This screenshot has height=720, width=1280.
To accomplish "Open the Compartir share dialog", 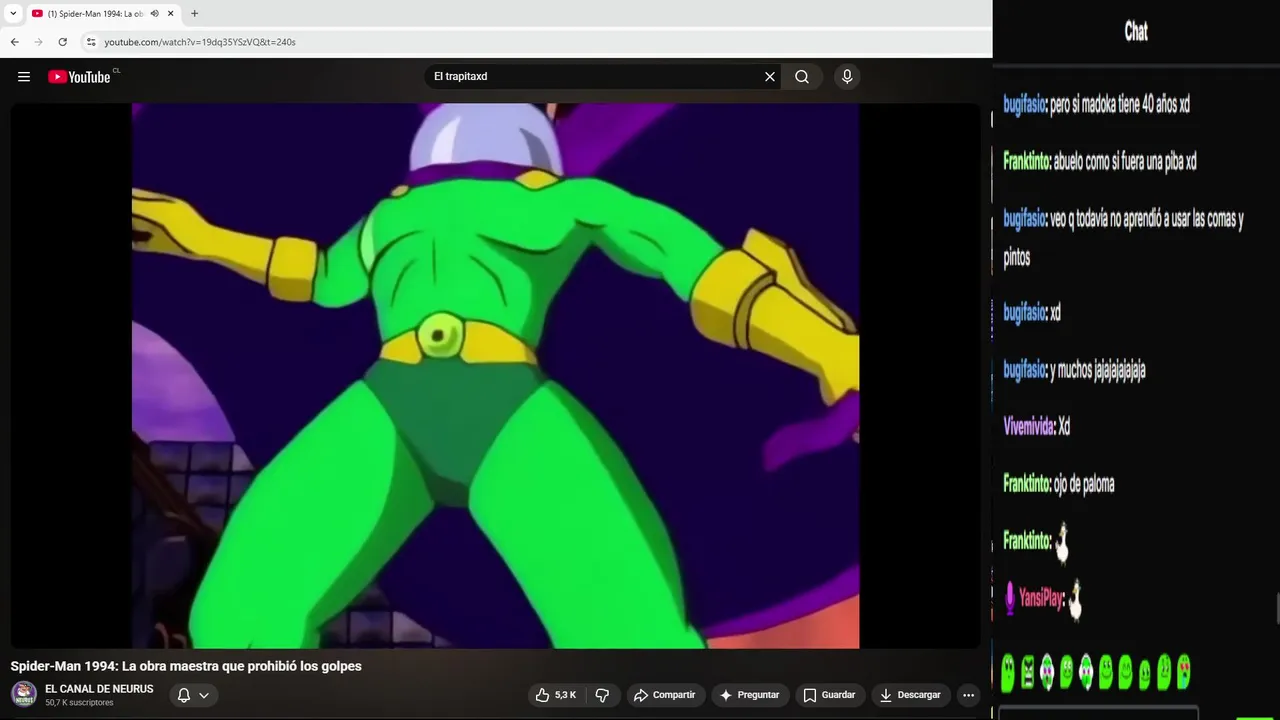I will [665, 695].
